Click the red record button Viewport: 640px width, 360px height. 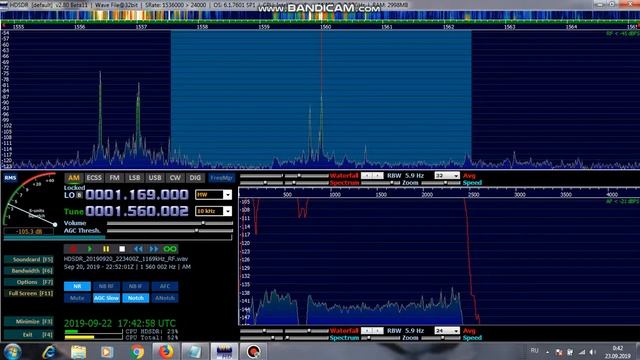click(x=73, y=249)
